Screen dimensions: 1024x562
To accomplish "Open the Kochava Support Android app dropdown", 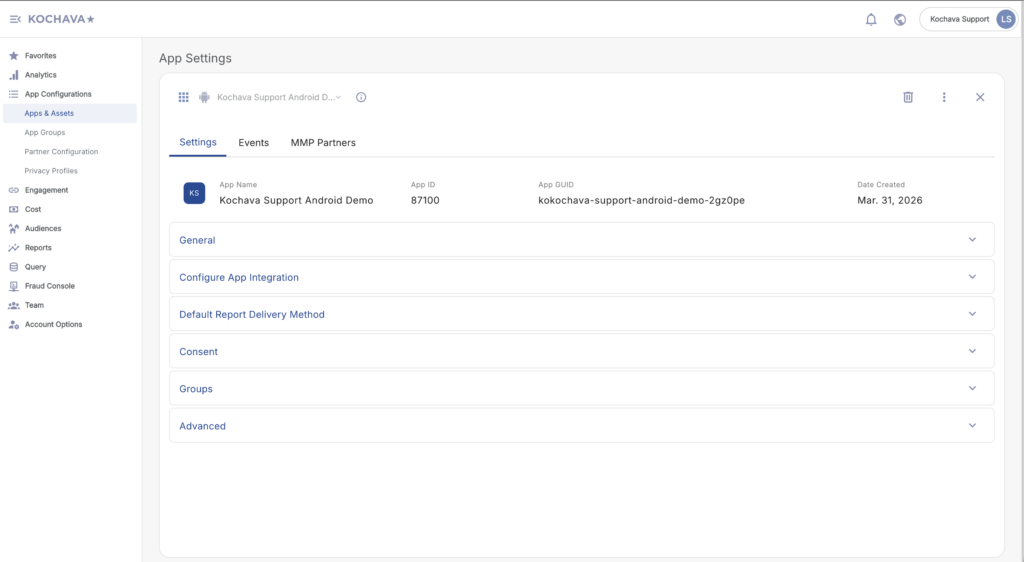I will (x=275, y=97).
